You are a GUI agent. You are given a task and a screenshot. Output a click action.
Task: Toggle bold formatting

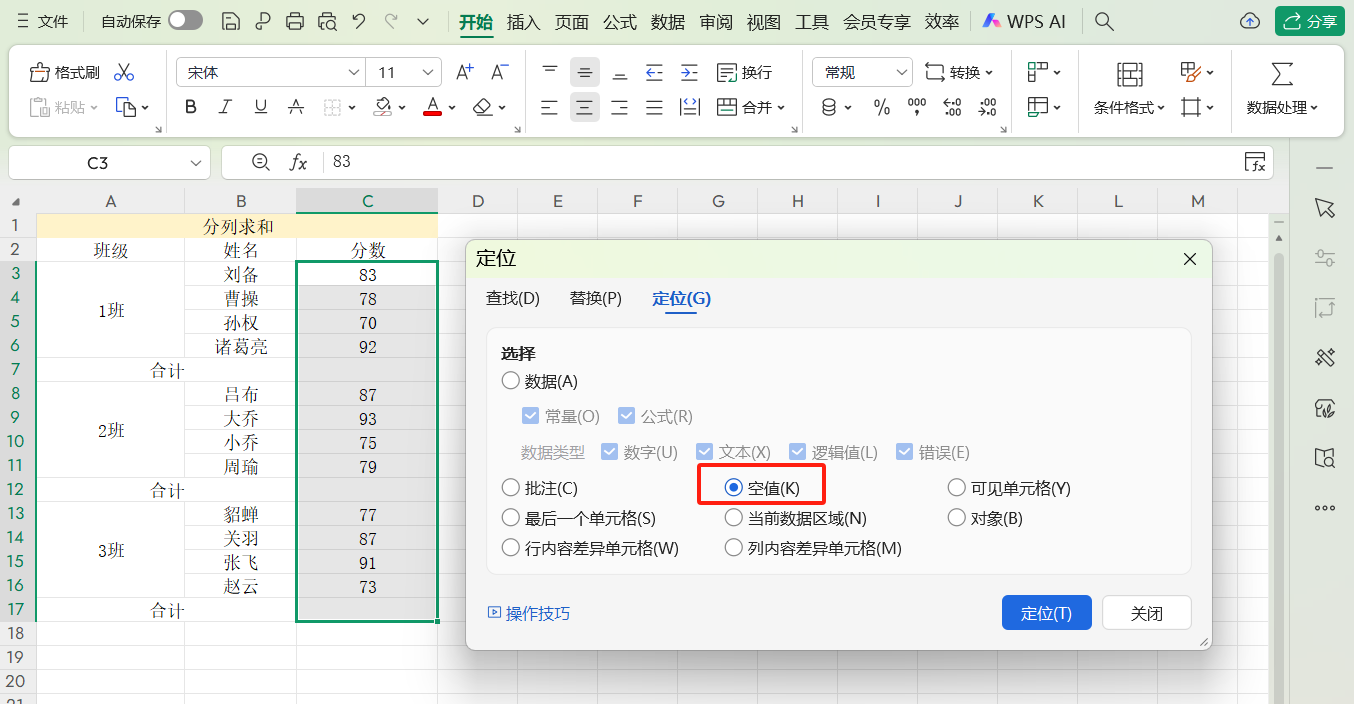point(190,107)
